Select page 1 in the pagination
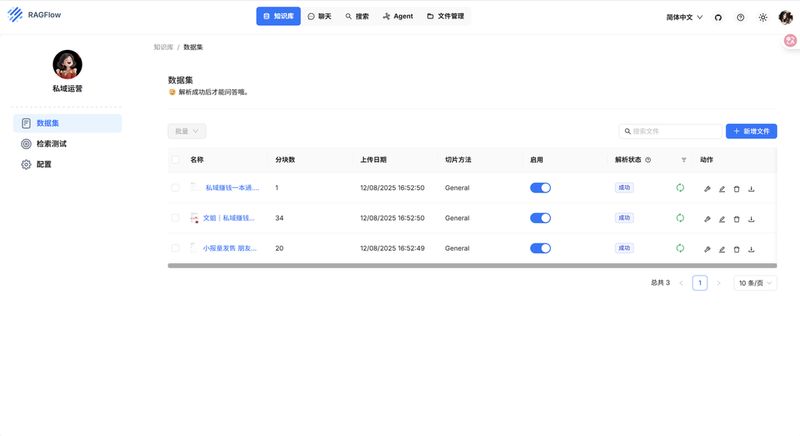The height and width of the screenshot is (436, 800). [699, 283]
